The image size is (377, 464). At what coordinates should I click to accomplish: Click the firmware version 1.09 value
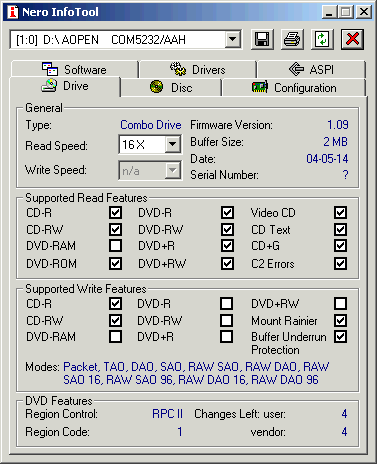pyautogui.click(x=338, y=125)
